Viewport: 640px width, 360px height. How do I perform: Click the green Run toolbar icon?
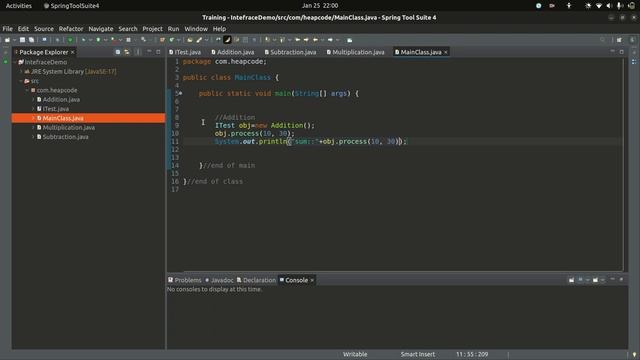click(x=98, y=40)
